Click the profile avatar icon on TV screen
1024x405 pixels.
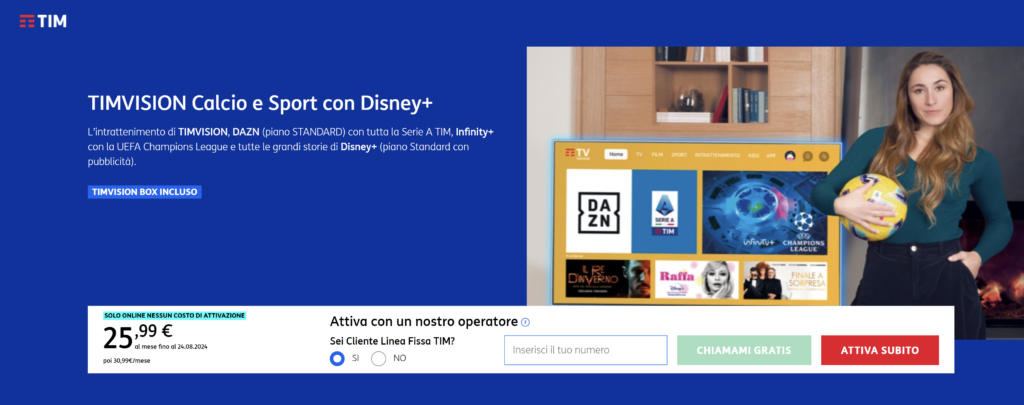click(790, 155)
